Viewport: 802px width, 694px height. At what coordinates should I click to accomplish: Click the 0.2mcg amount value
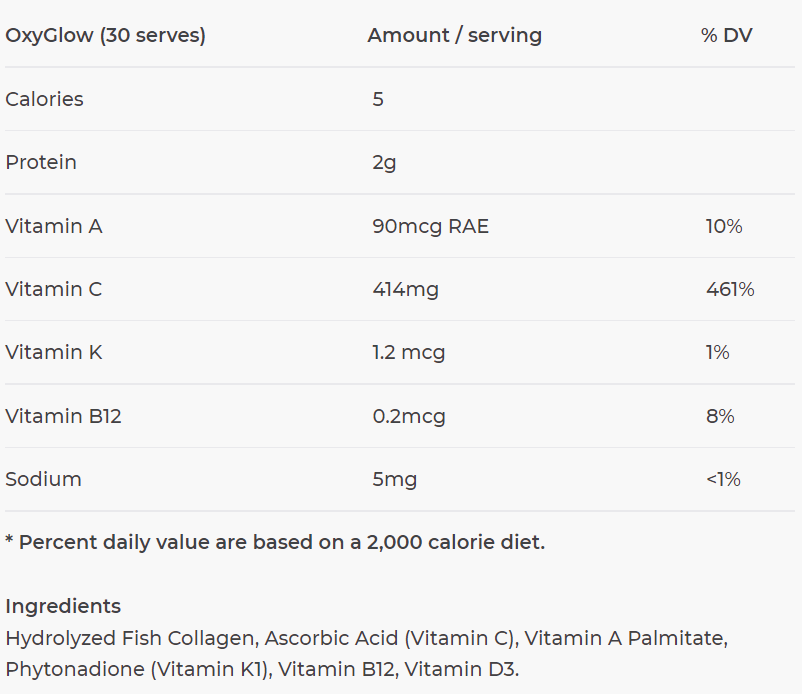408,416
